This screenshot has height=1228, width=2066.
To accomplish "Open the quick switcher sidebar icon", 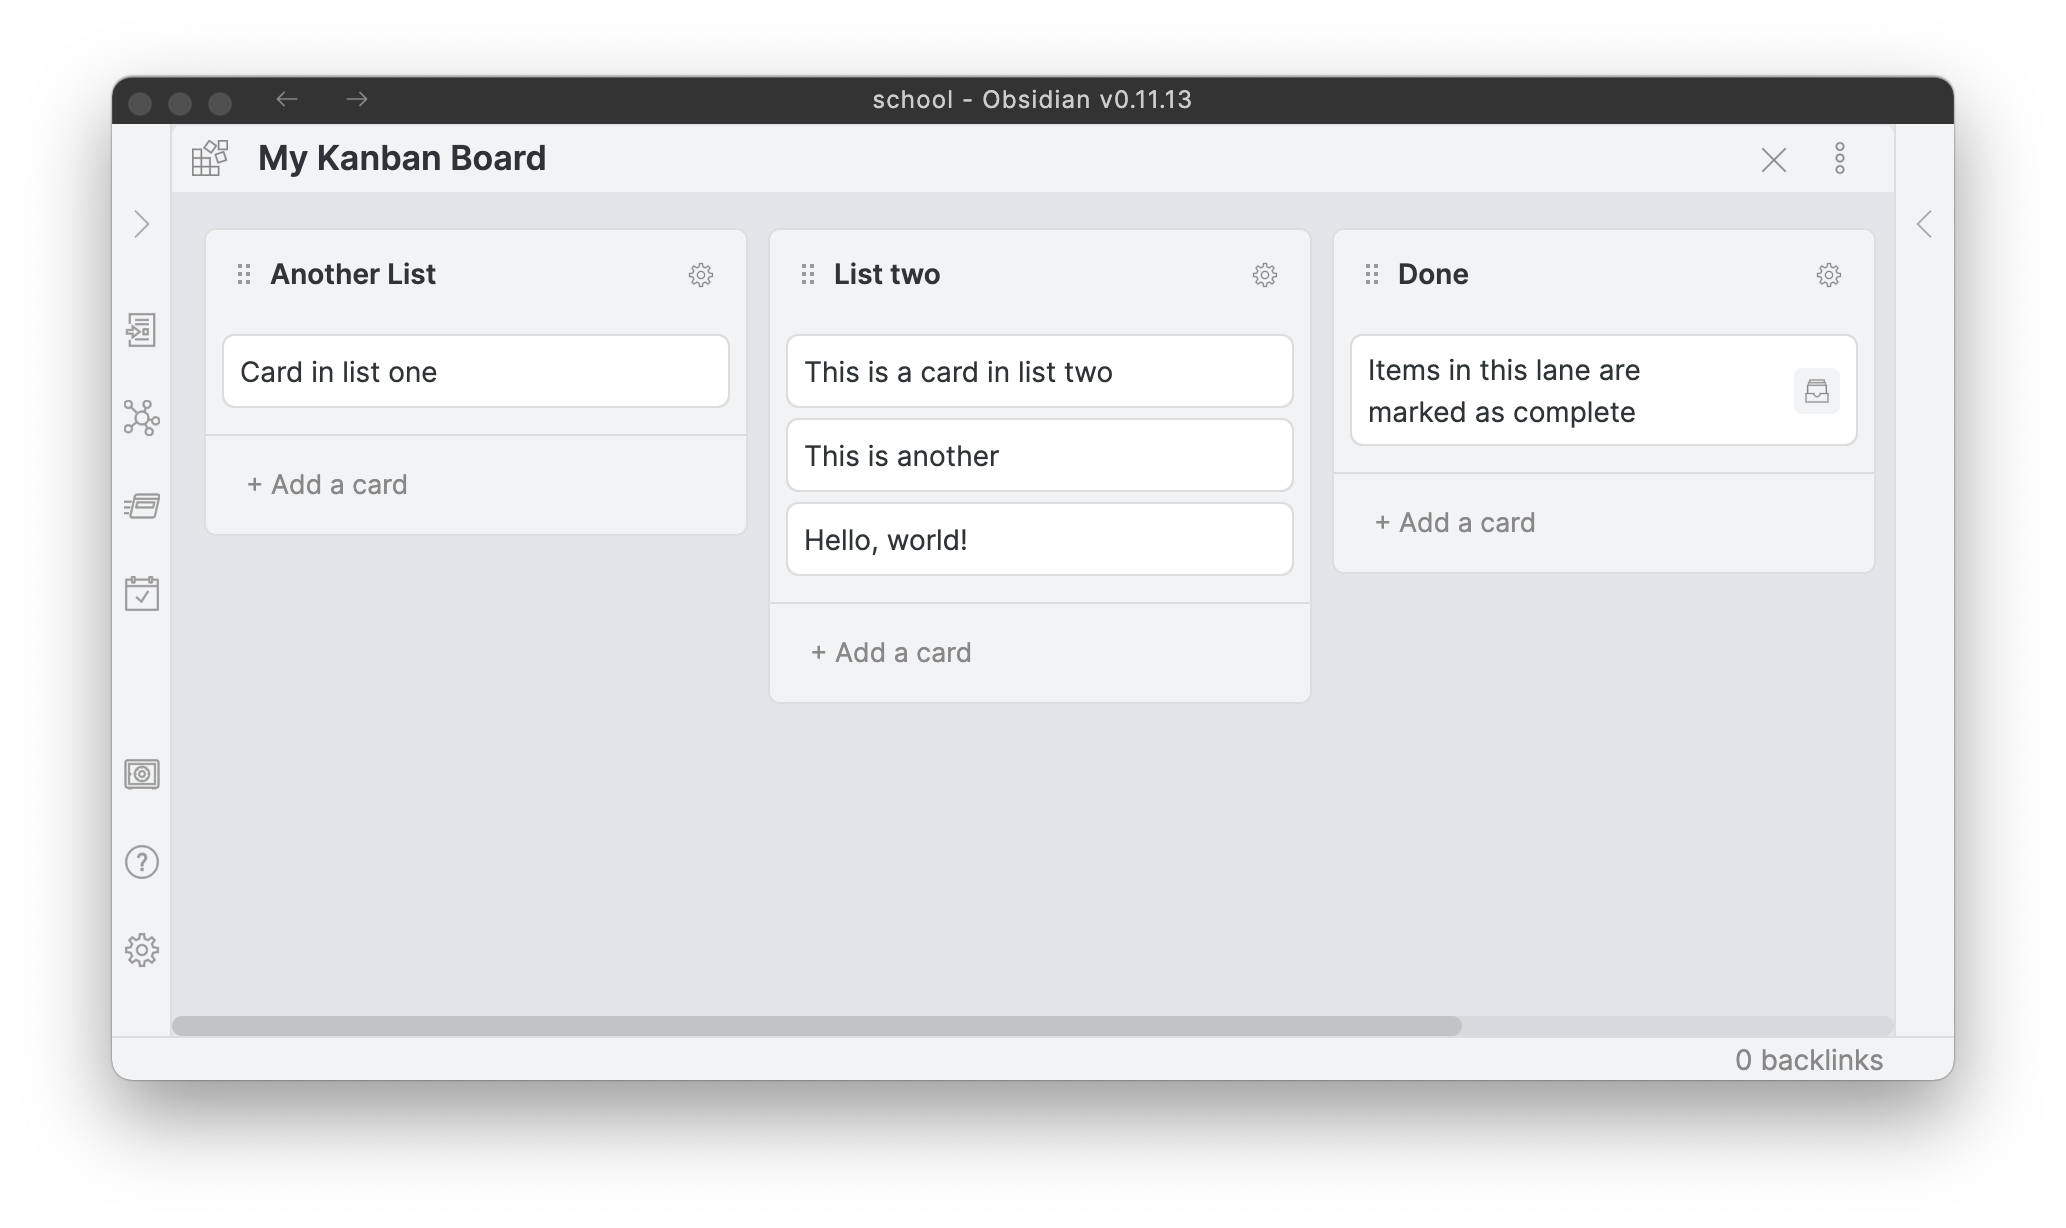I will tap(141, 330).
